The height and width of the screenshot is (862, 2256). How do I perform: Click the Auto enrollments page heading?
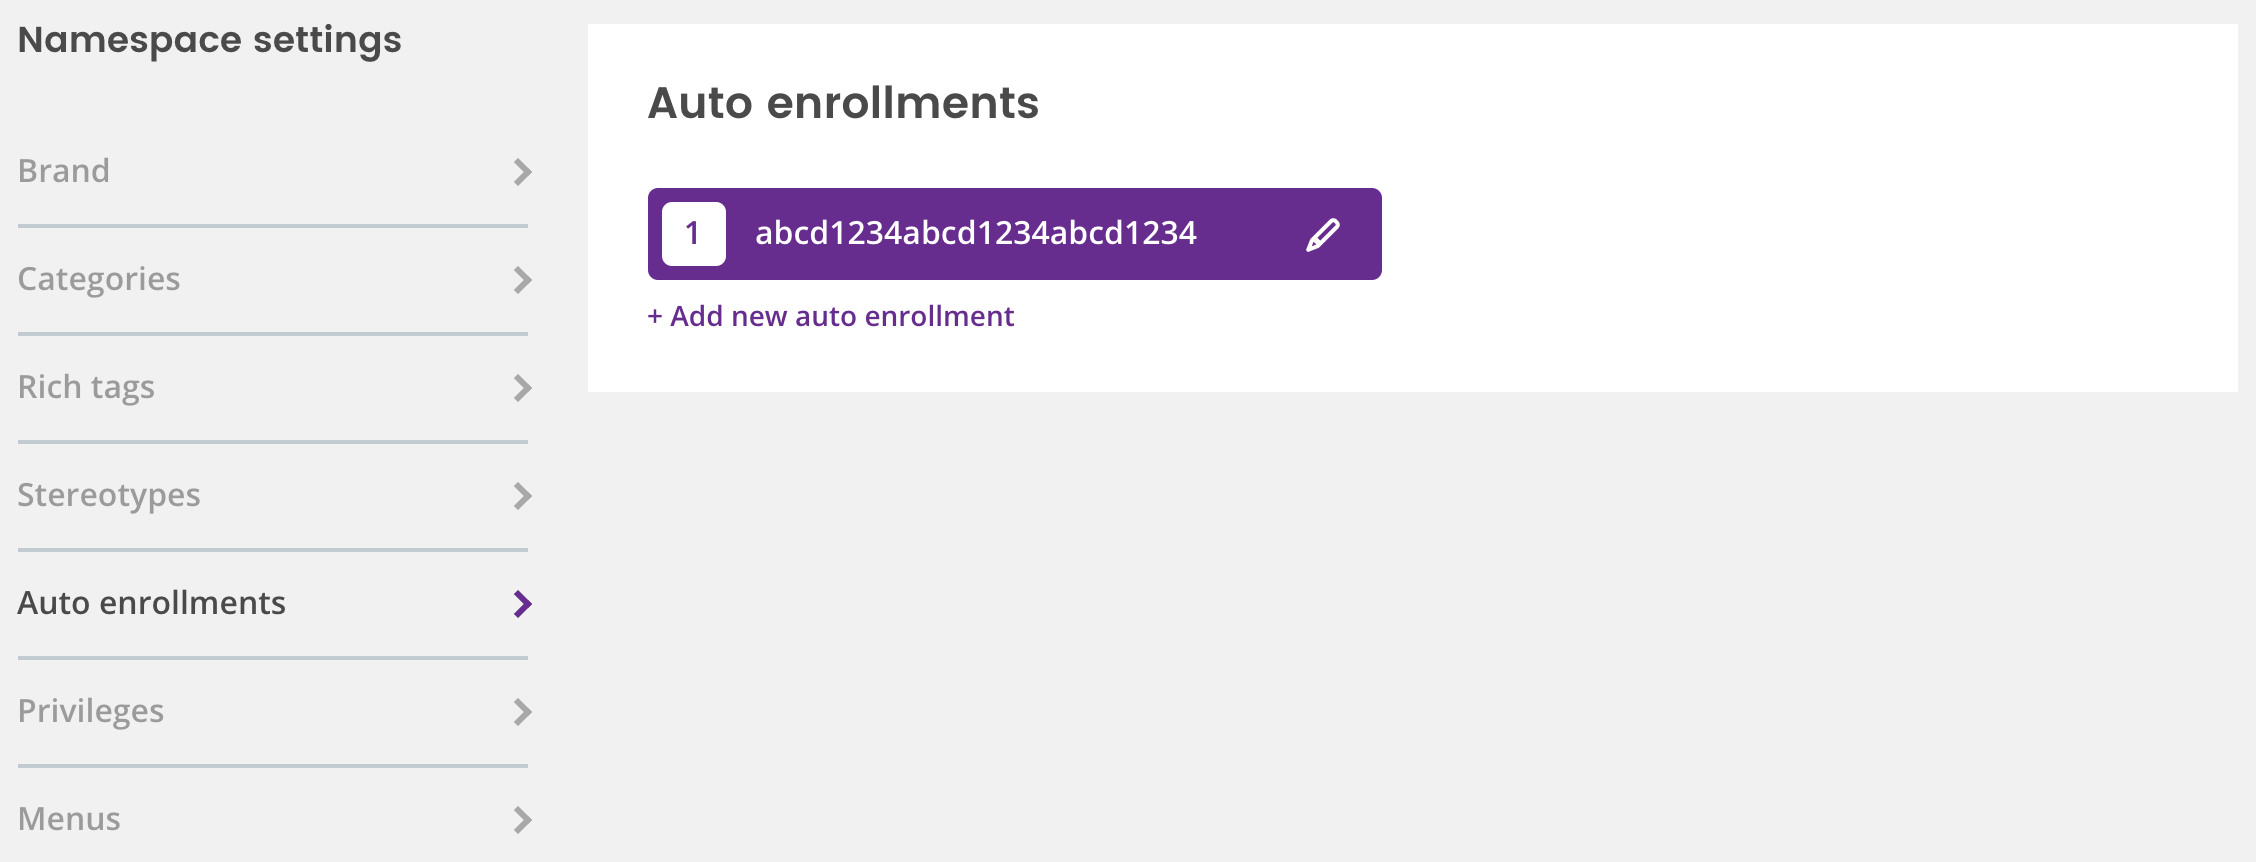843,103
